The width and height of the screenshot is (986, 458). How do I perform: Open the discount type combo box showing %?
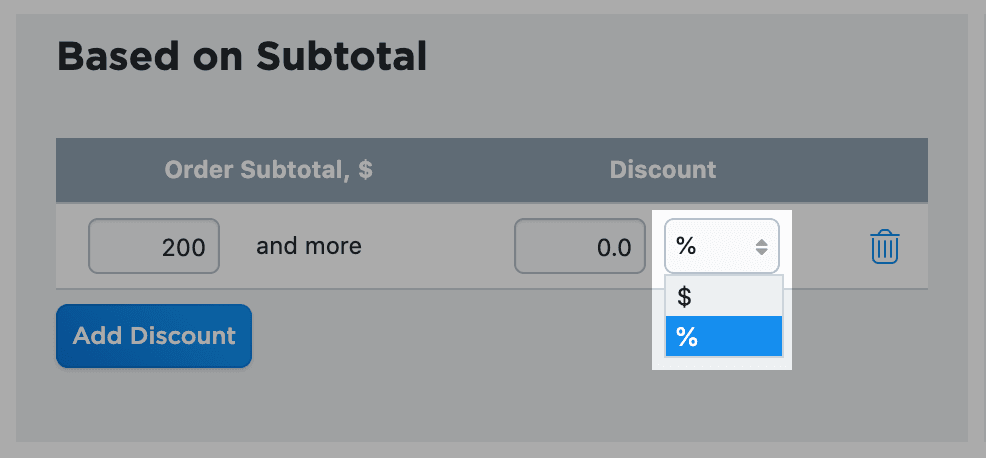tap(721, 246)
